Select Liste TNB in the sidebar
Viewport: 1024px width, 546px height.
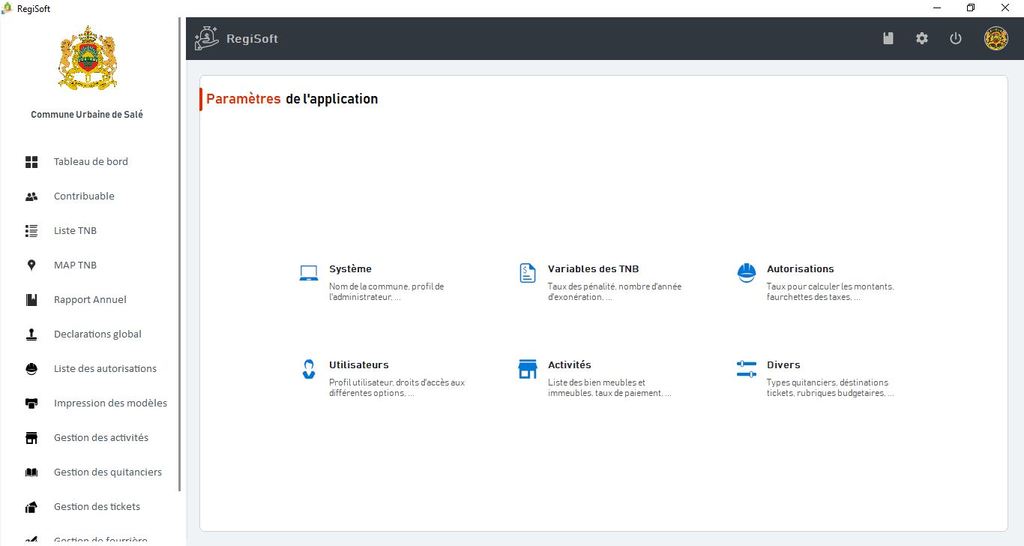75,231
